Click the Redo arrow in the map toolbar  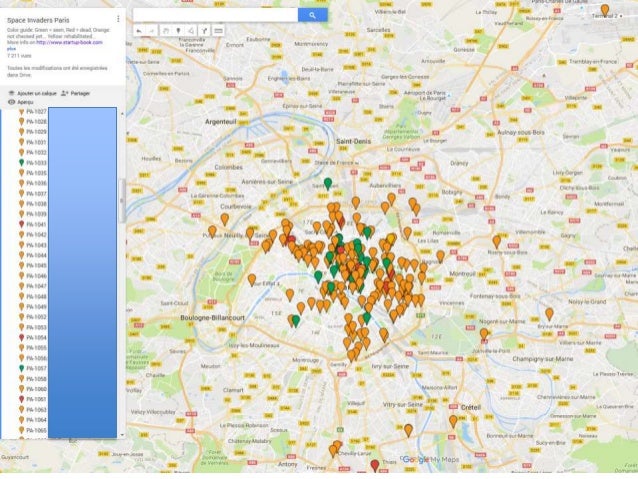[x=152, y=31]
